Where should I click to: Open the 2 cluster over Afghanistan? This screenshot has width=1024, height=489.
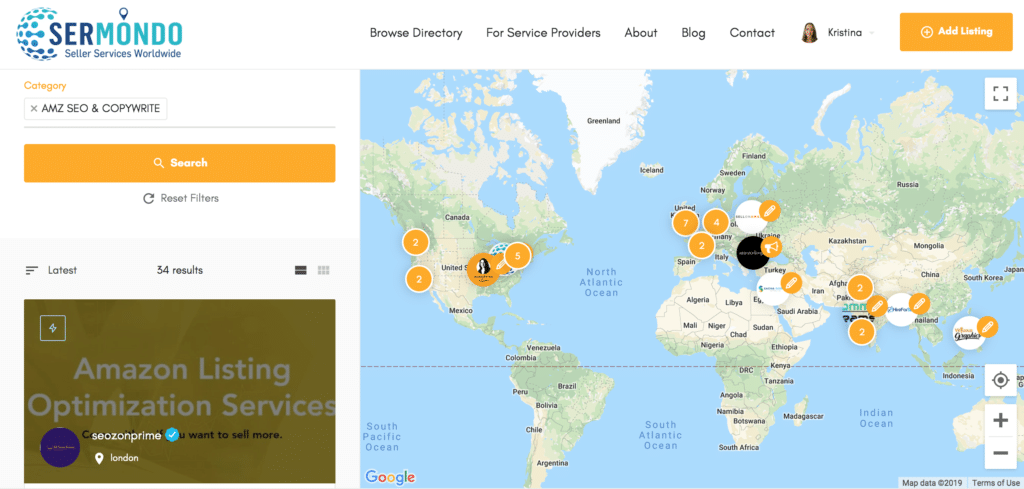pyautogui.click(x=860, y=287)
